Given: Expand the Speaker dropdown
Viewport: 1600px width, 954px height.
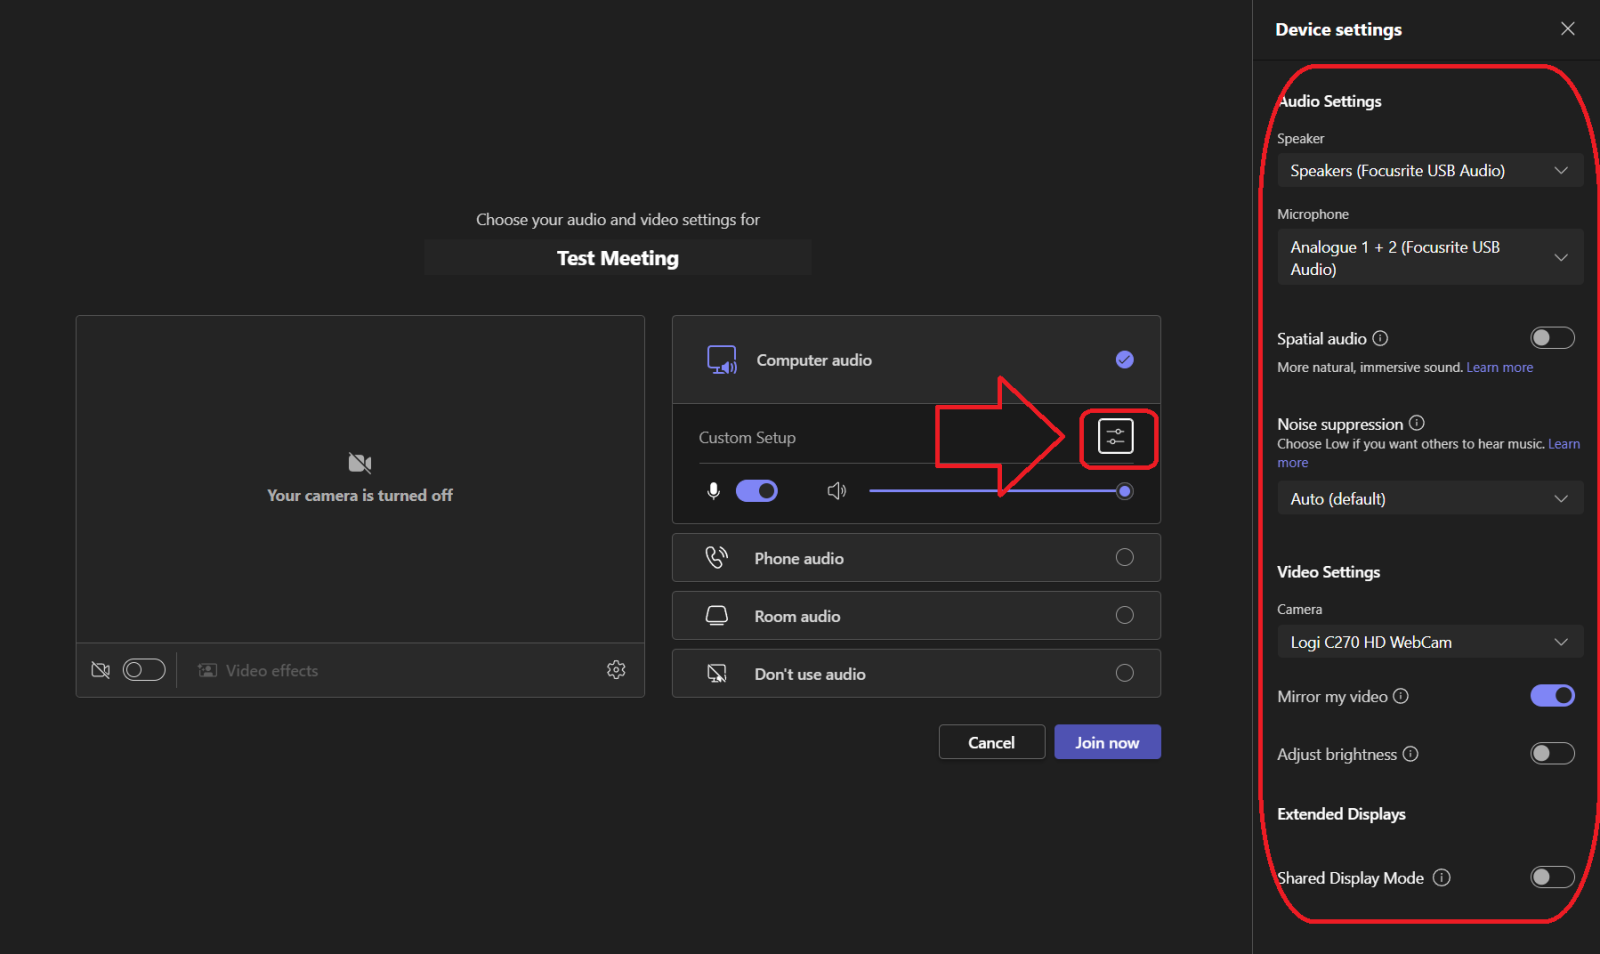Looking at the screenshot, I should (x=1429, y=171).
